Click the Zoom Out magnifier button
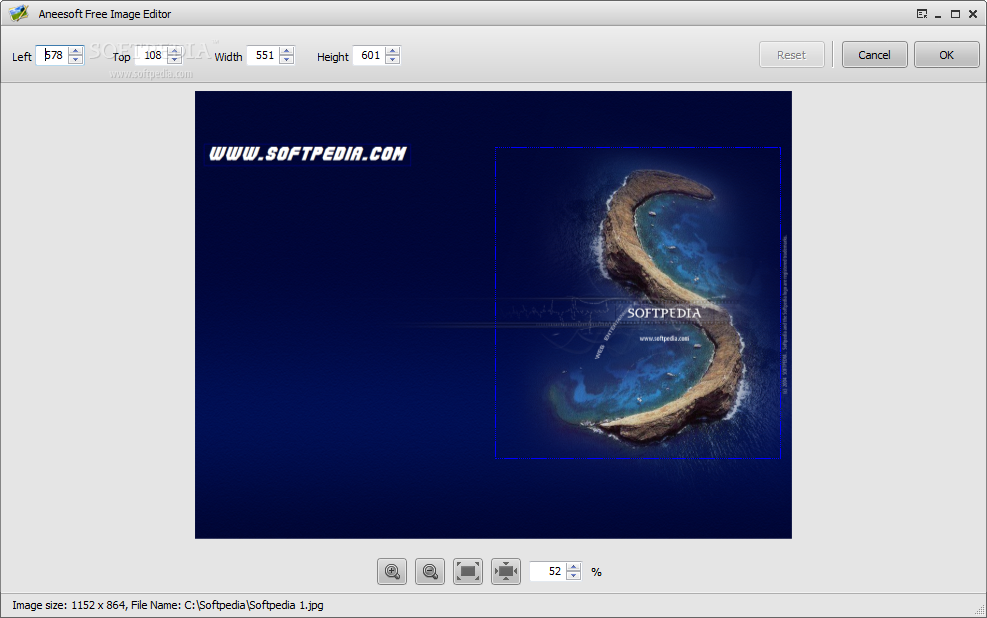Screen dimensions: 987x618 pyautogui.click(x=430, y=571)
